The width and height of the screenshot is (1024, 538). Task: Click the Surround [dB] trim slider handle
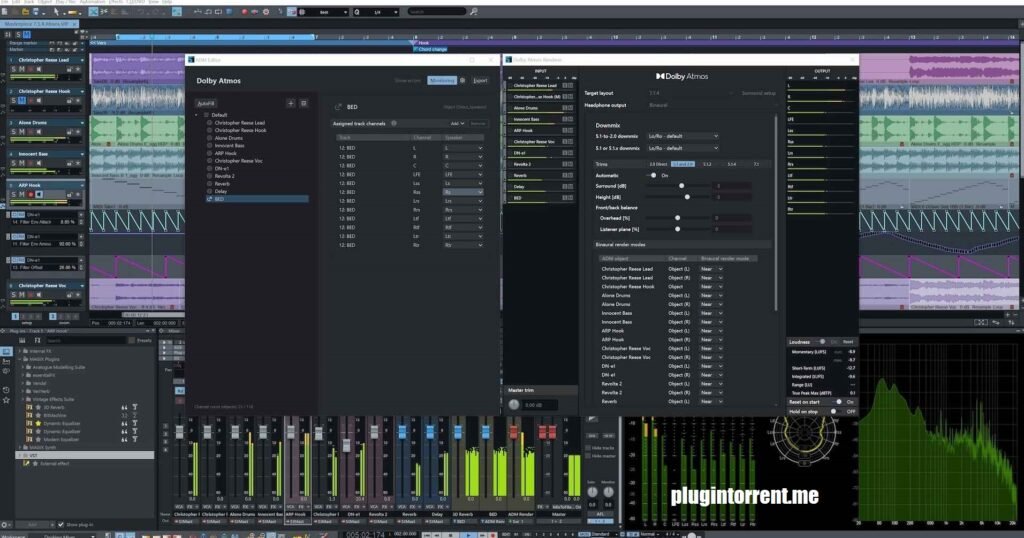(x=682, y=186)
